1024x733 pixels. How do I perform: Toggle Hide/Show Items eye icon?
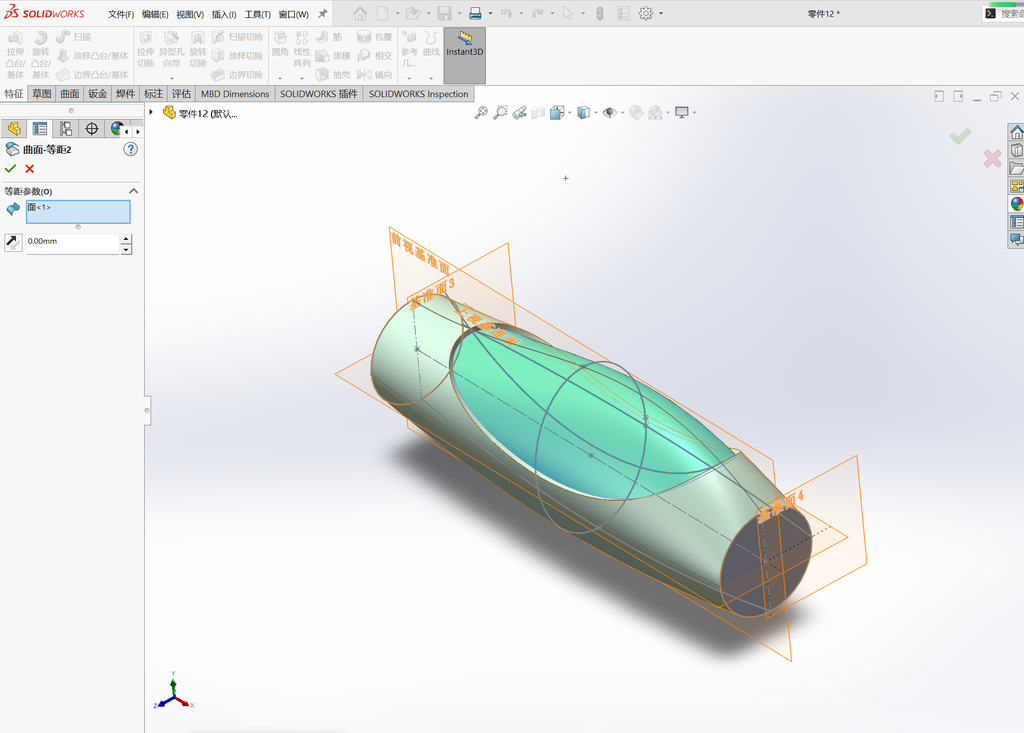click(x=609, y=112)
